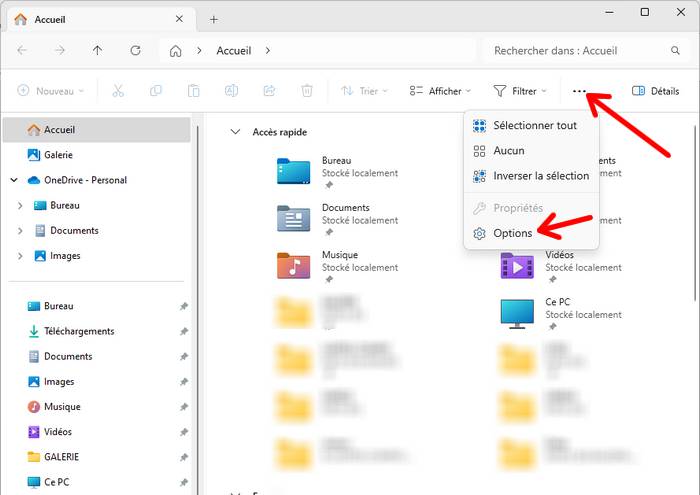Open a new tab with plus button
The height and width of the screenshot is (495, 700).
[214, 20]
